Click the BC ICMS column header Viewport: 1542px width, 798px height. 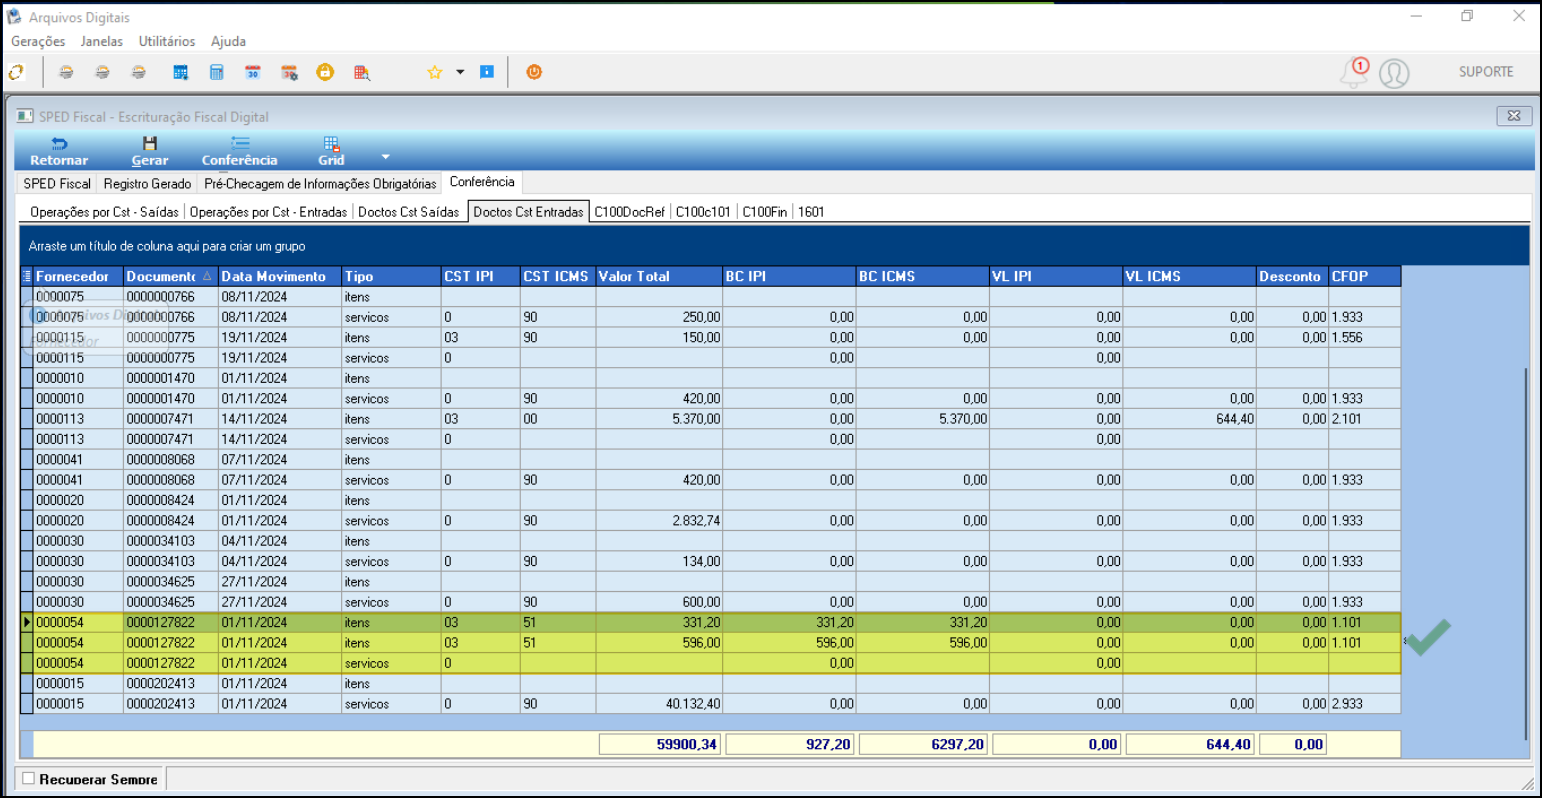pos(922,276)
